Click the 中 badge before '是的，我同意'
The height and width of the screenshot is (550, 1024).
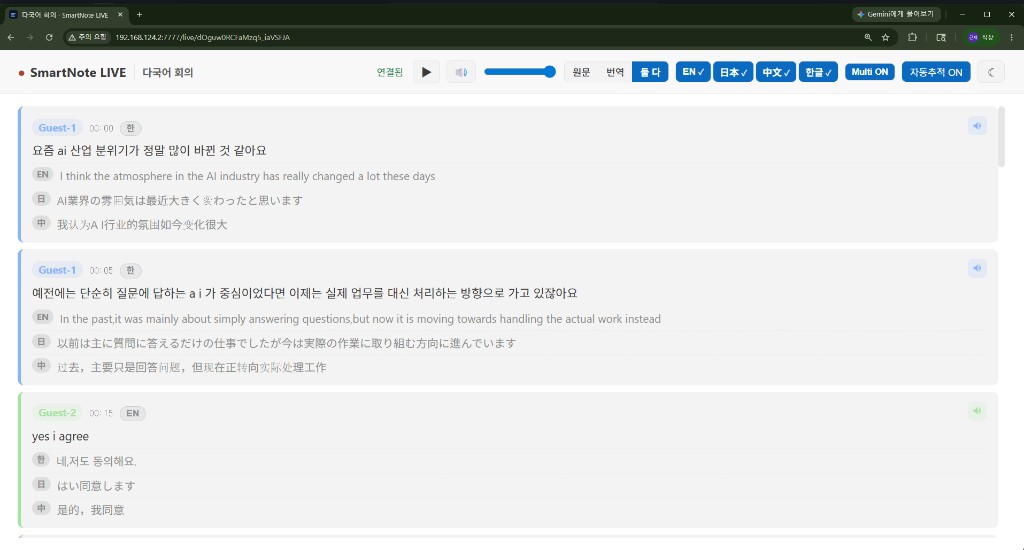(41, 508)
